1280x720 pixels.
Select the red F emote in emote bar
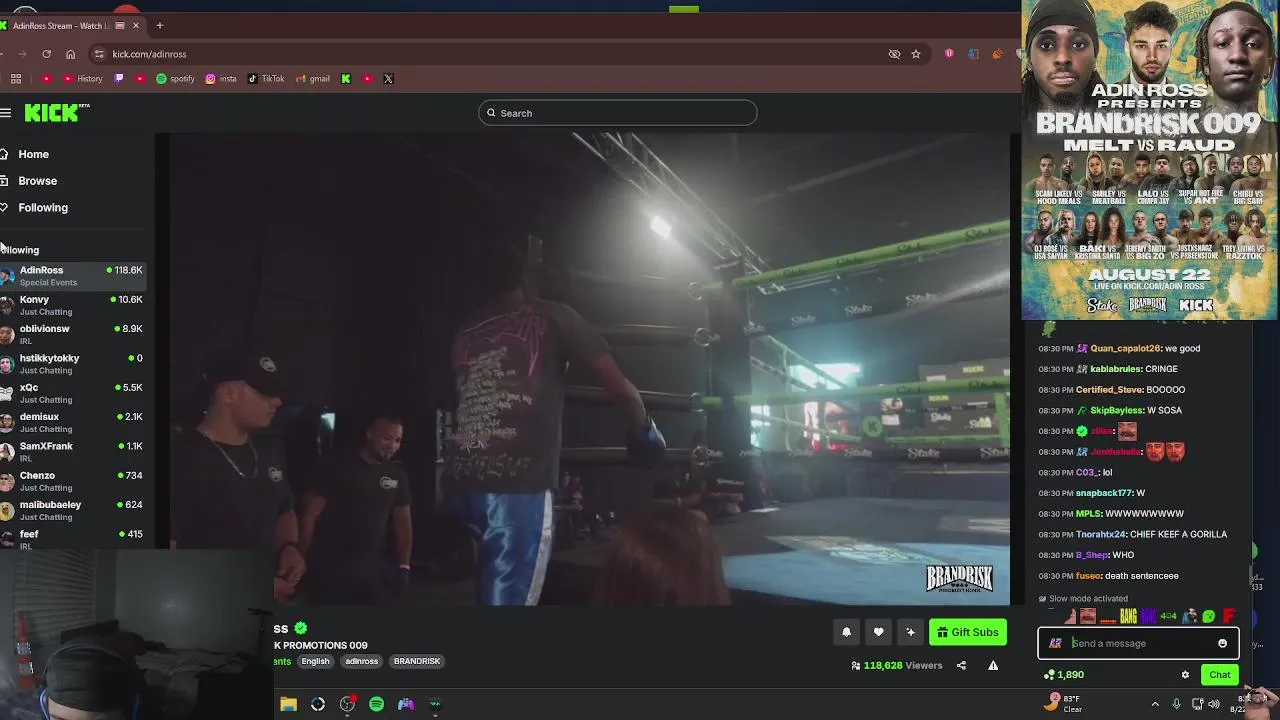1229,616
